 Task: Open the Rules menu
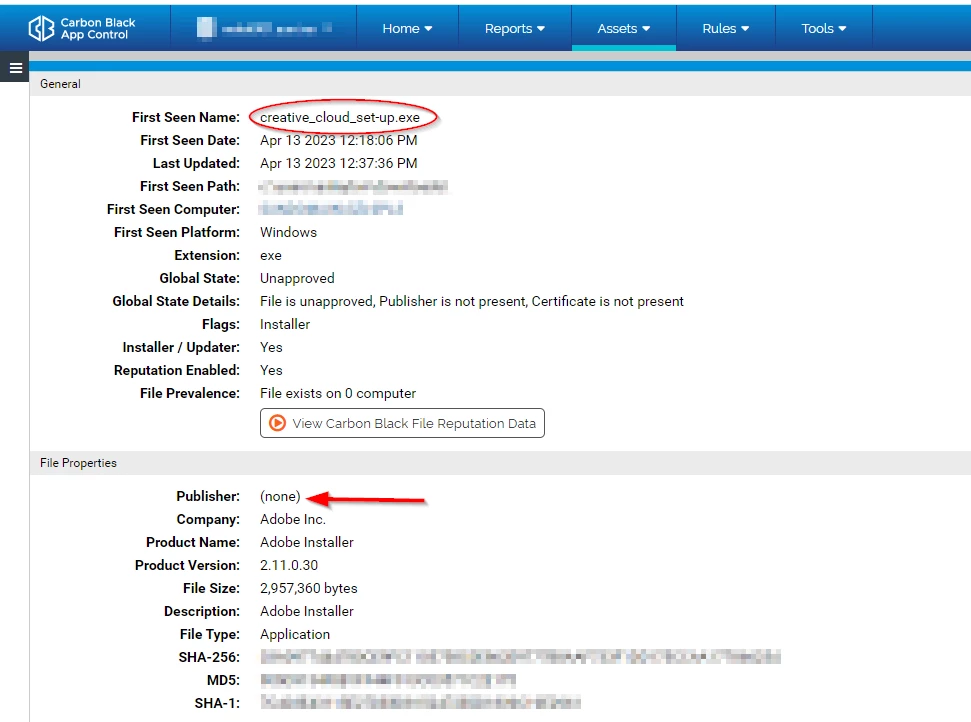coord(725,28)
